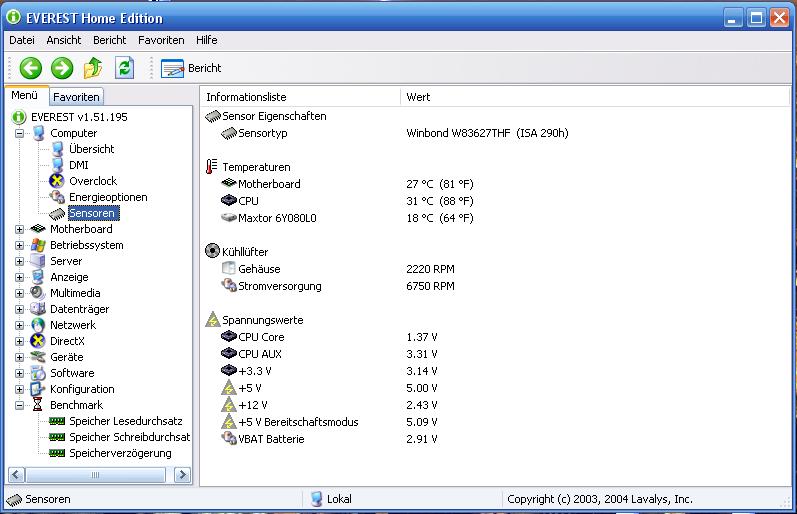Open Speicherverzögerung benchmark
This screenshot has height=514, width=797.
coord(120,453)
